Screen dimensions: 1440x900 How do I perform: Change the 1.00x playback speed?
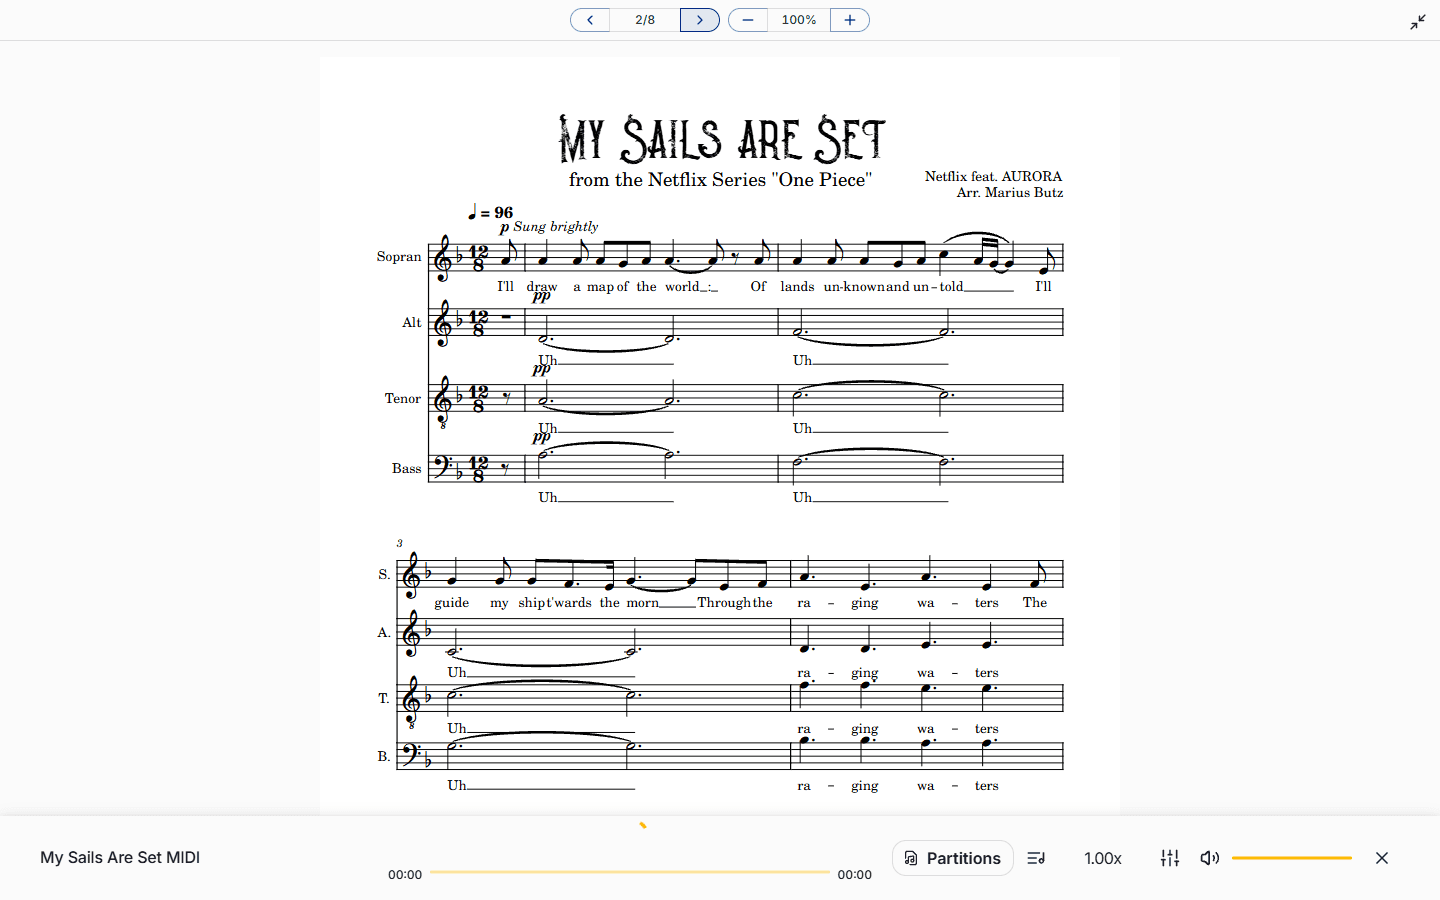click(1103, 858)
